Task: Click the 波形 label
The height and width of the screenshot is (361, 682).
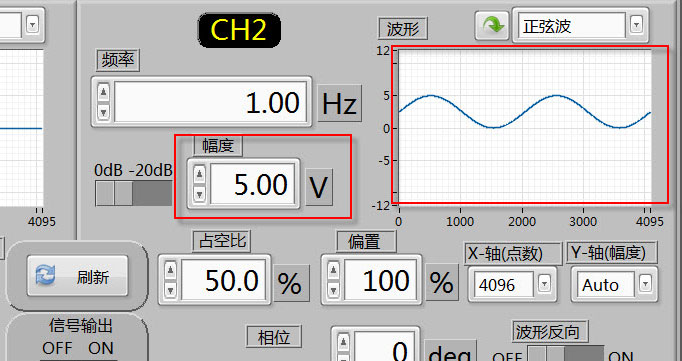Action: tap(403, 29)
